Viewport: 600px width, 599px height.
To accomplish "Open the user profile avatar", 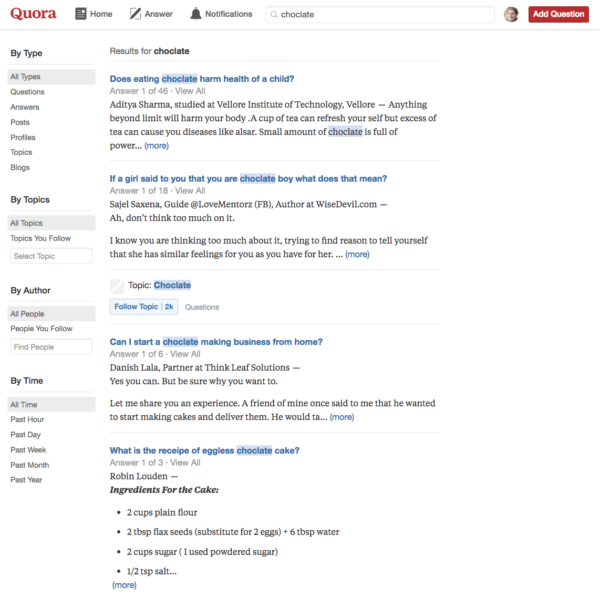I will point(511,15).
